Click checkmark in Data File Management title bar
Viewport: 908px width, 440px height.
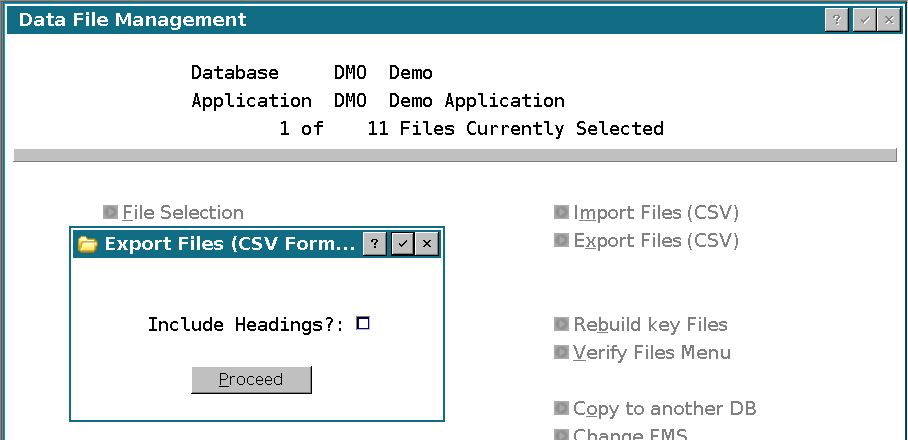pos(865,20)
